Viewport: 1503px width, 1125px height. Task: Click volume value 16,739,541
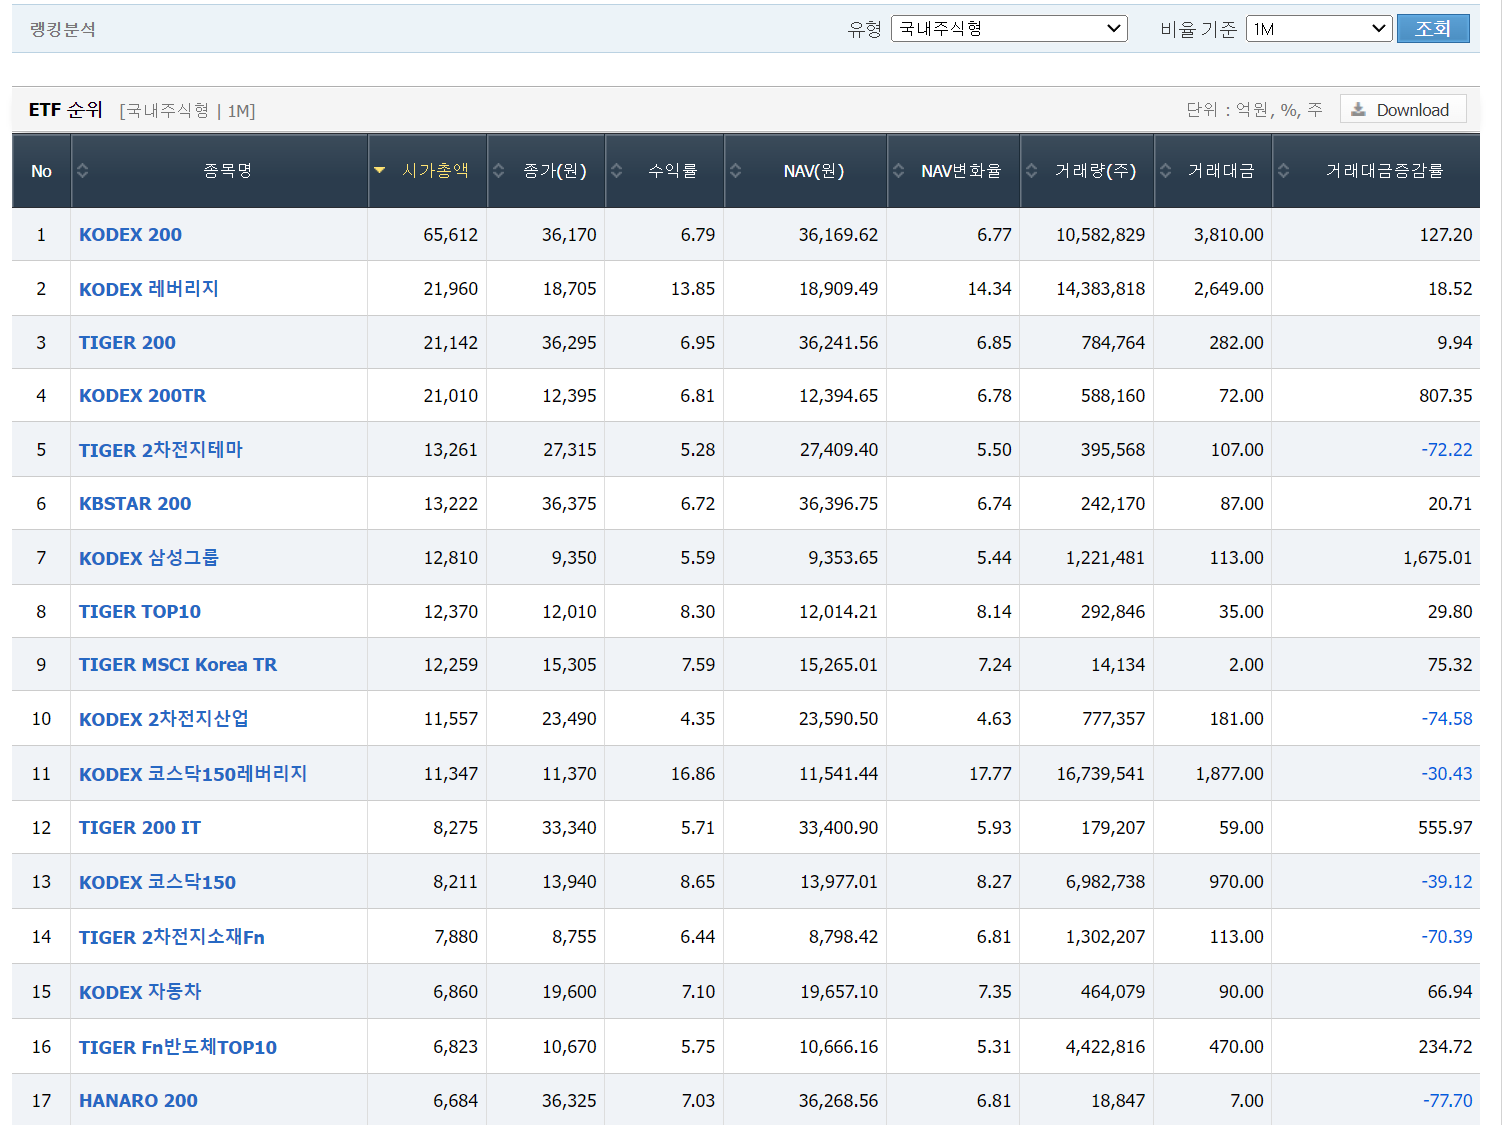pyautogui.click(x=1101, y=774)
